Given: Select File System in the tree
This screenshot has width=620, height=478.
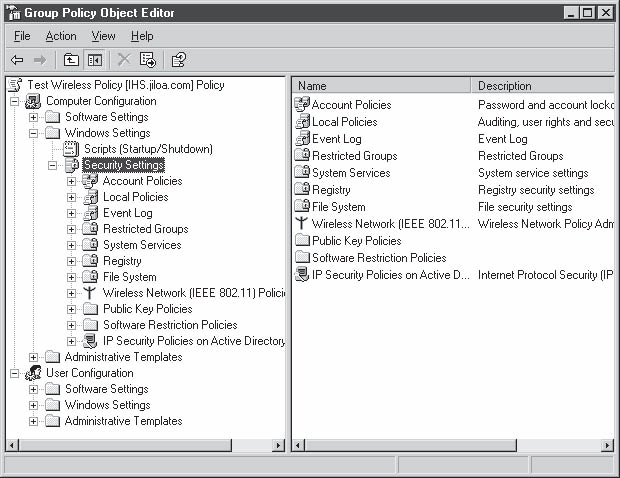Looking at the screenshot, I should click(130, 277).
